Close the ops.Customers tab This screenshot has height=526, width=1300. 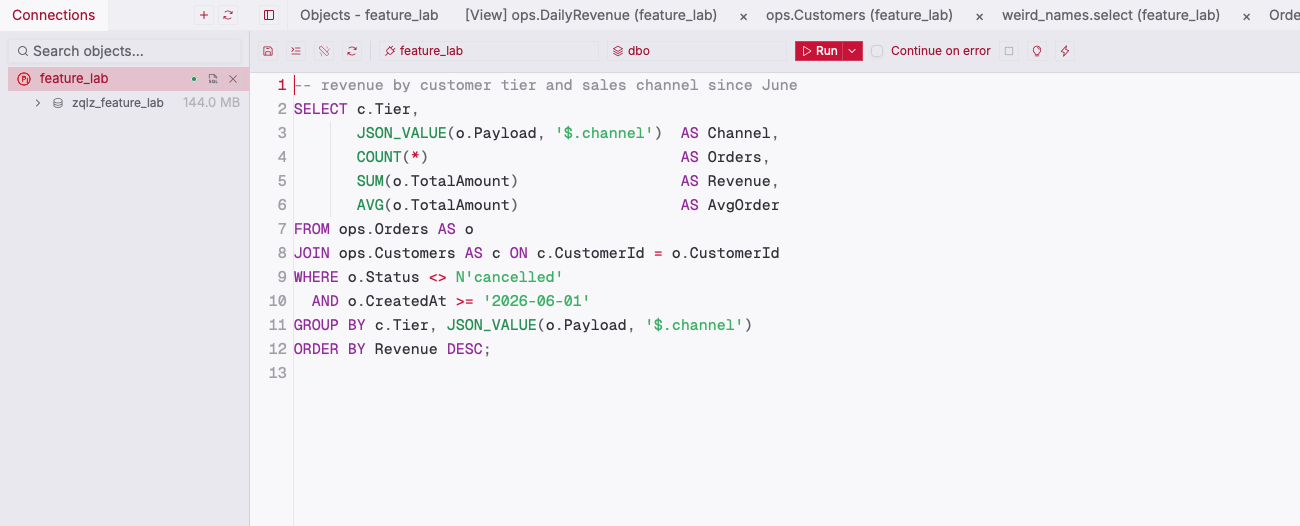[x=979, y=16]
